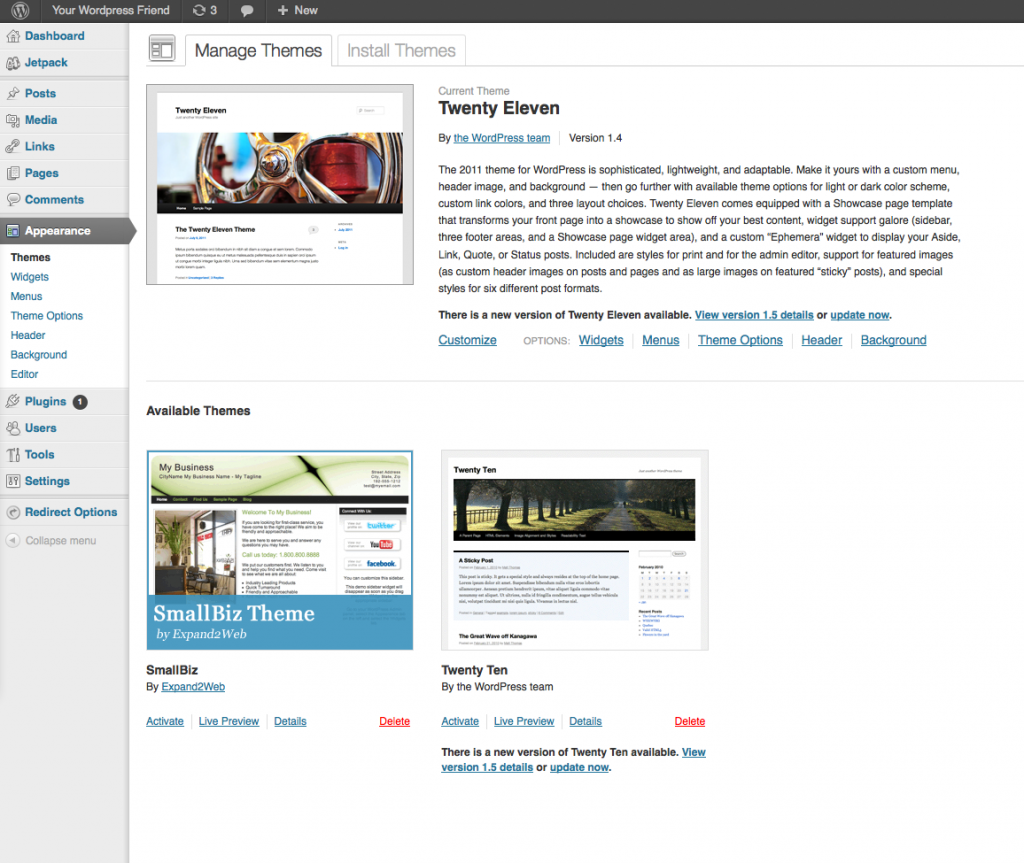Open the Pages menu item

coord(42,173)
